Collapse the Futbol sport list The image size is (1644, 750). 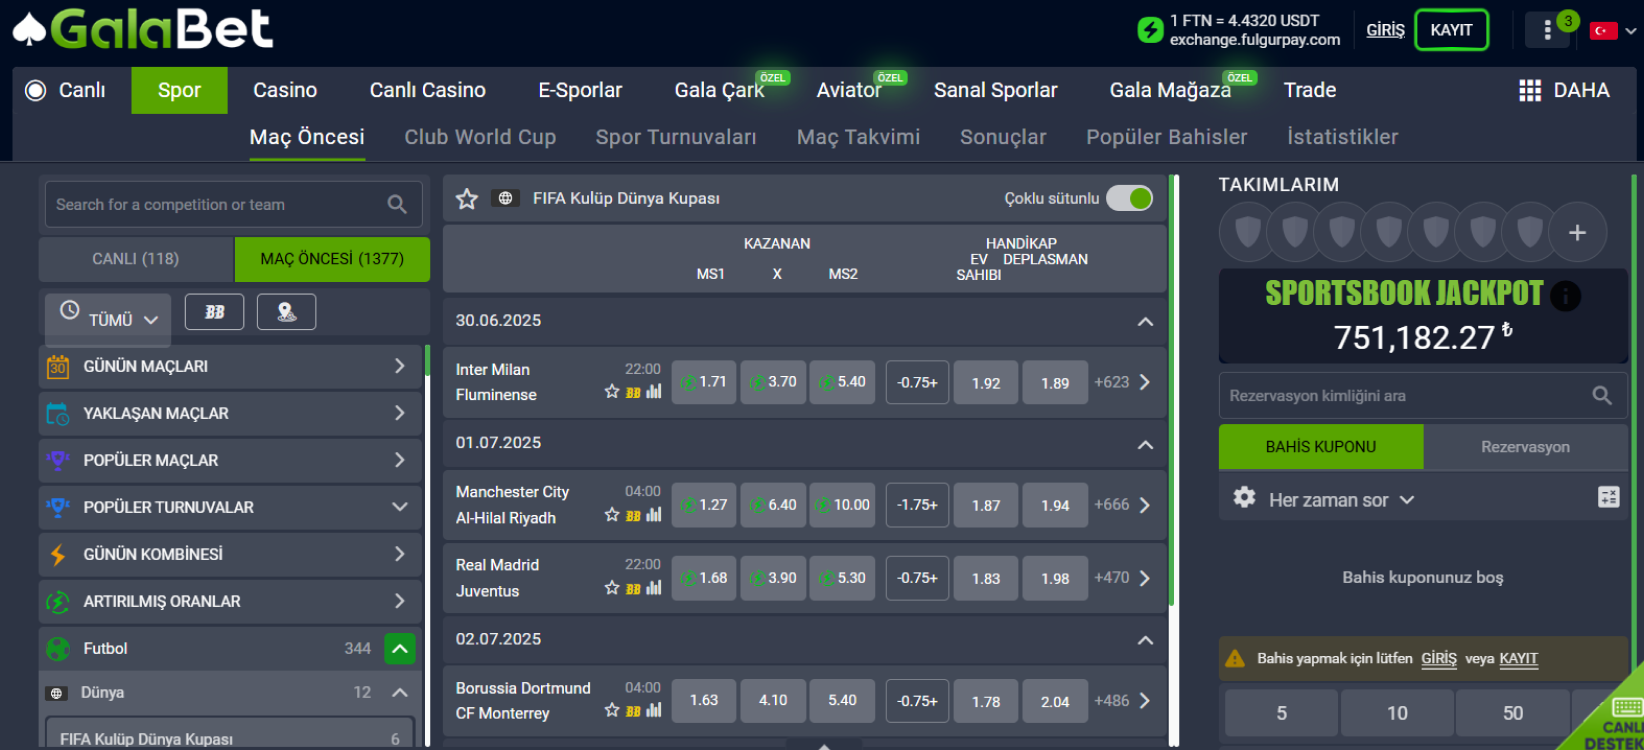click(x=400, y=649)
